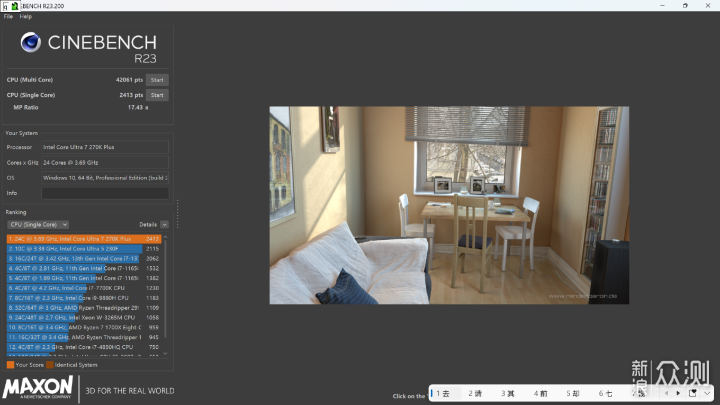720x405 pixels.
Task: Choose IME candidate 3 其
Action: click(x=508, y=394)
